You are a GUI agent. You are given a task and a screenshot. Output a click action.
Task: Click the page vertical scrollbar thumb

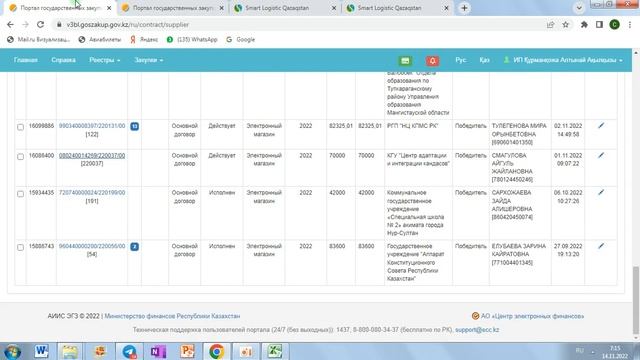tap(636, 300)
